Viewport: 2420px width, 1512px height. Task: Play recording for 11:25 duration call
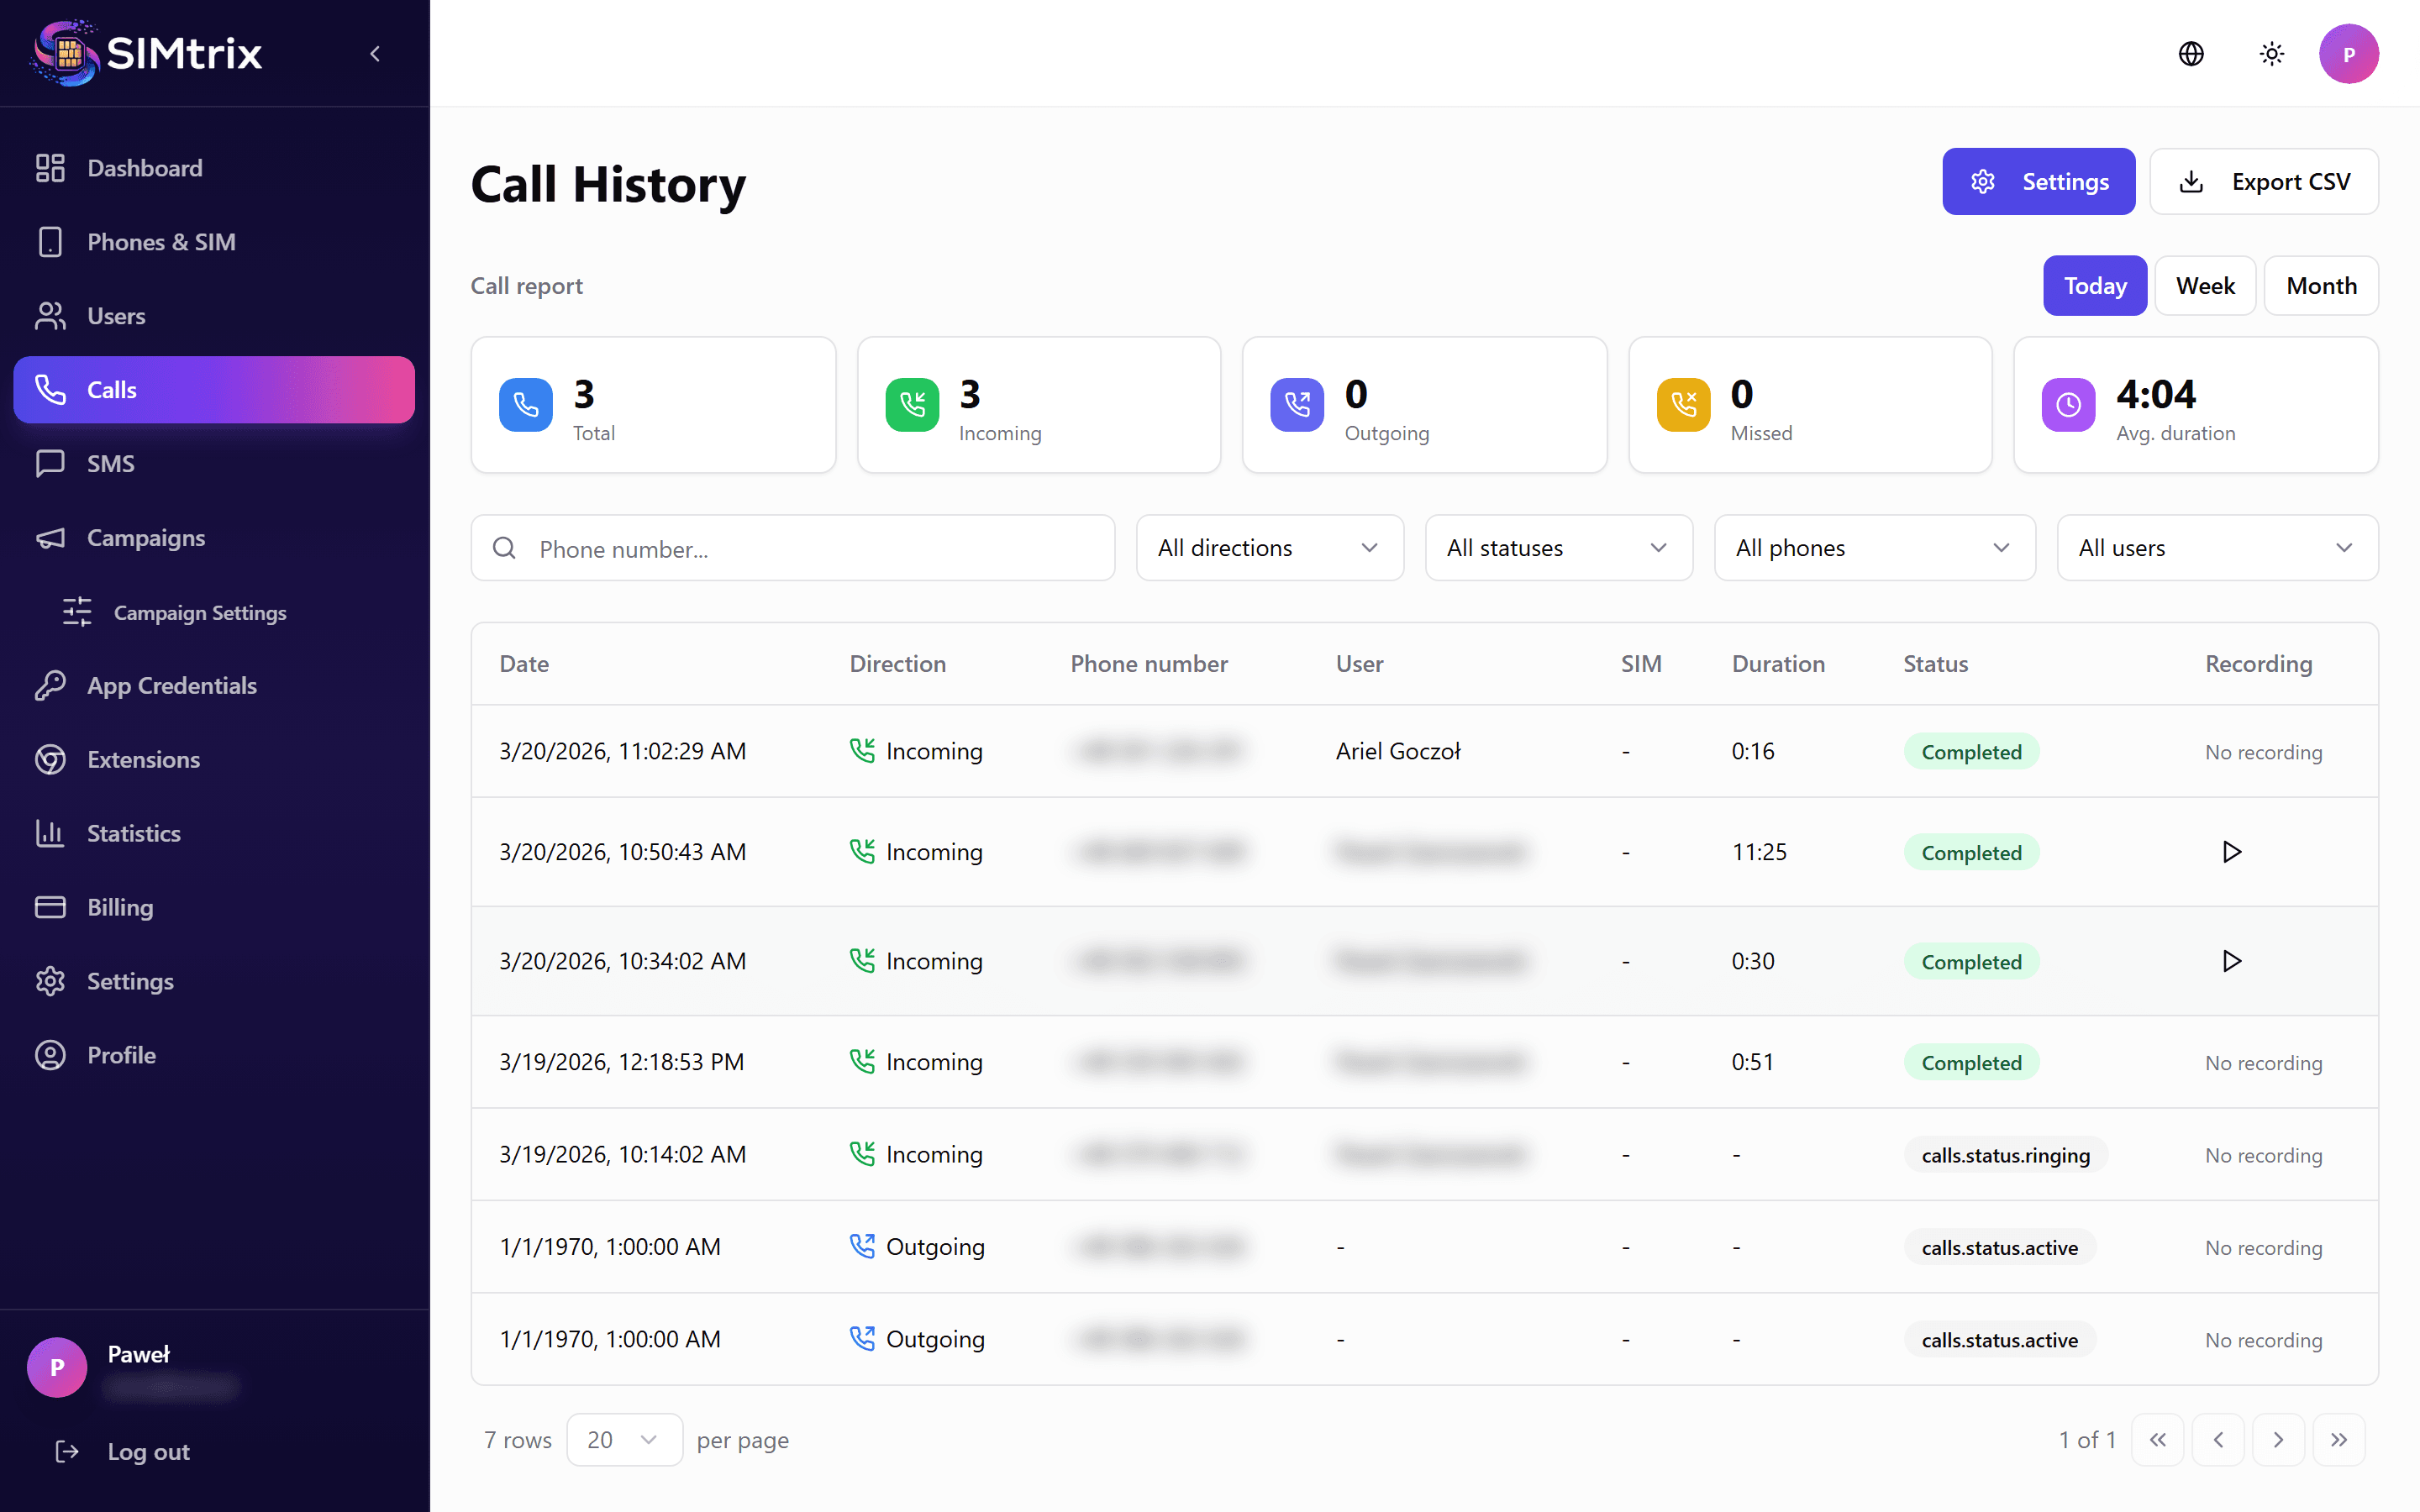point(2231,852)
